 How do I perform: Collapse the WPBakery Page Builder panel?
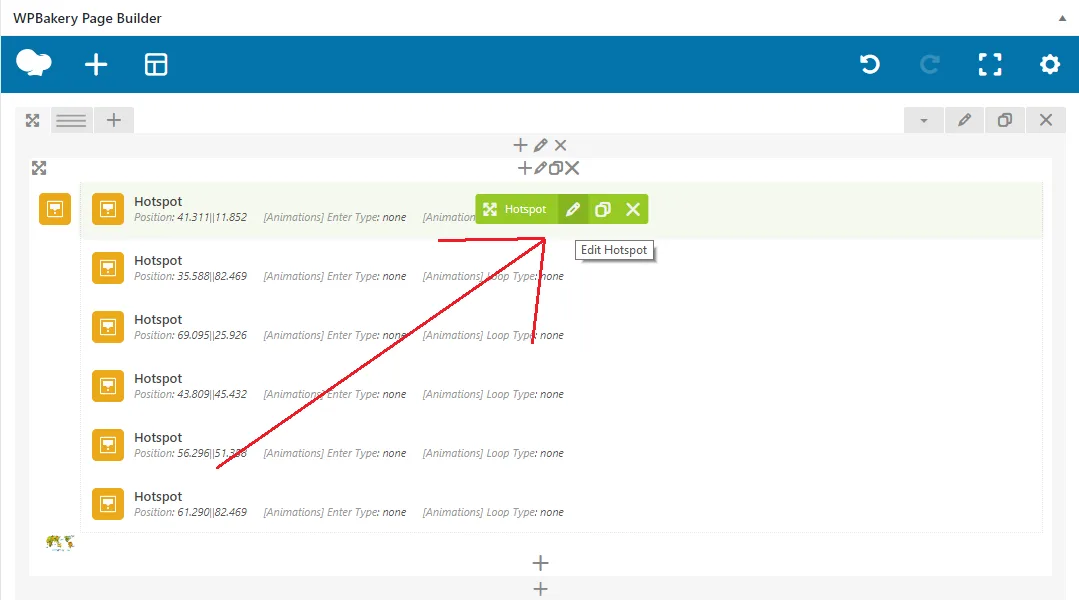pos(1062,19)
